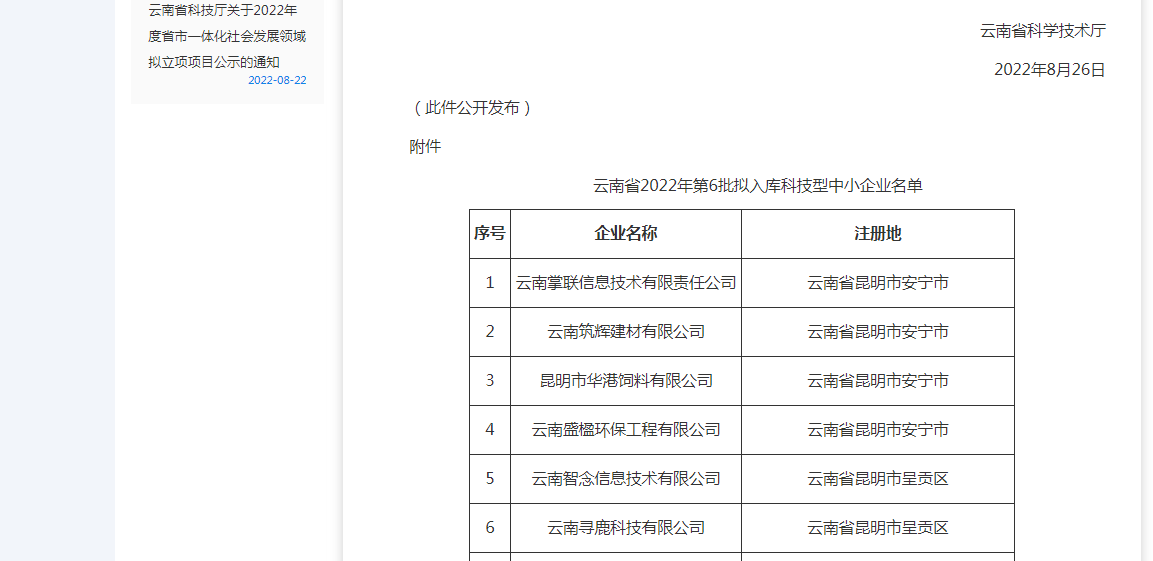Click the 注册地 cell for 云南寻鹿科技有限公司
Screen dimensions: 1153x561
coord(878,527)
